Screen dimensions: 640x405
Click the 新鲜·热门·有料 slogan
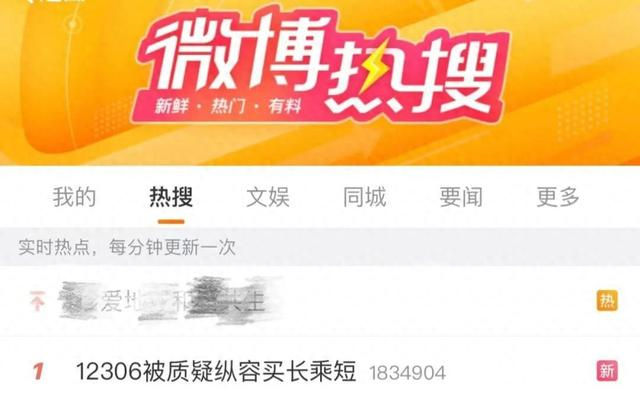pyautogui.click(x=228, y=107)
